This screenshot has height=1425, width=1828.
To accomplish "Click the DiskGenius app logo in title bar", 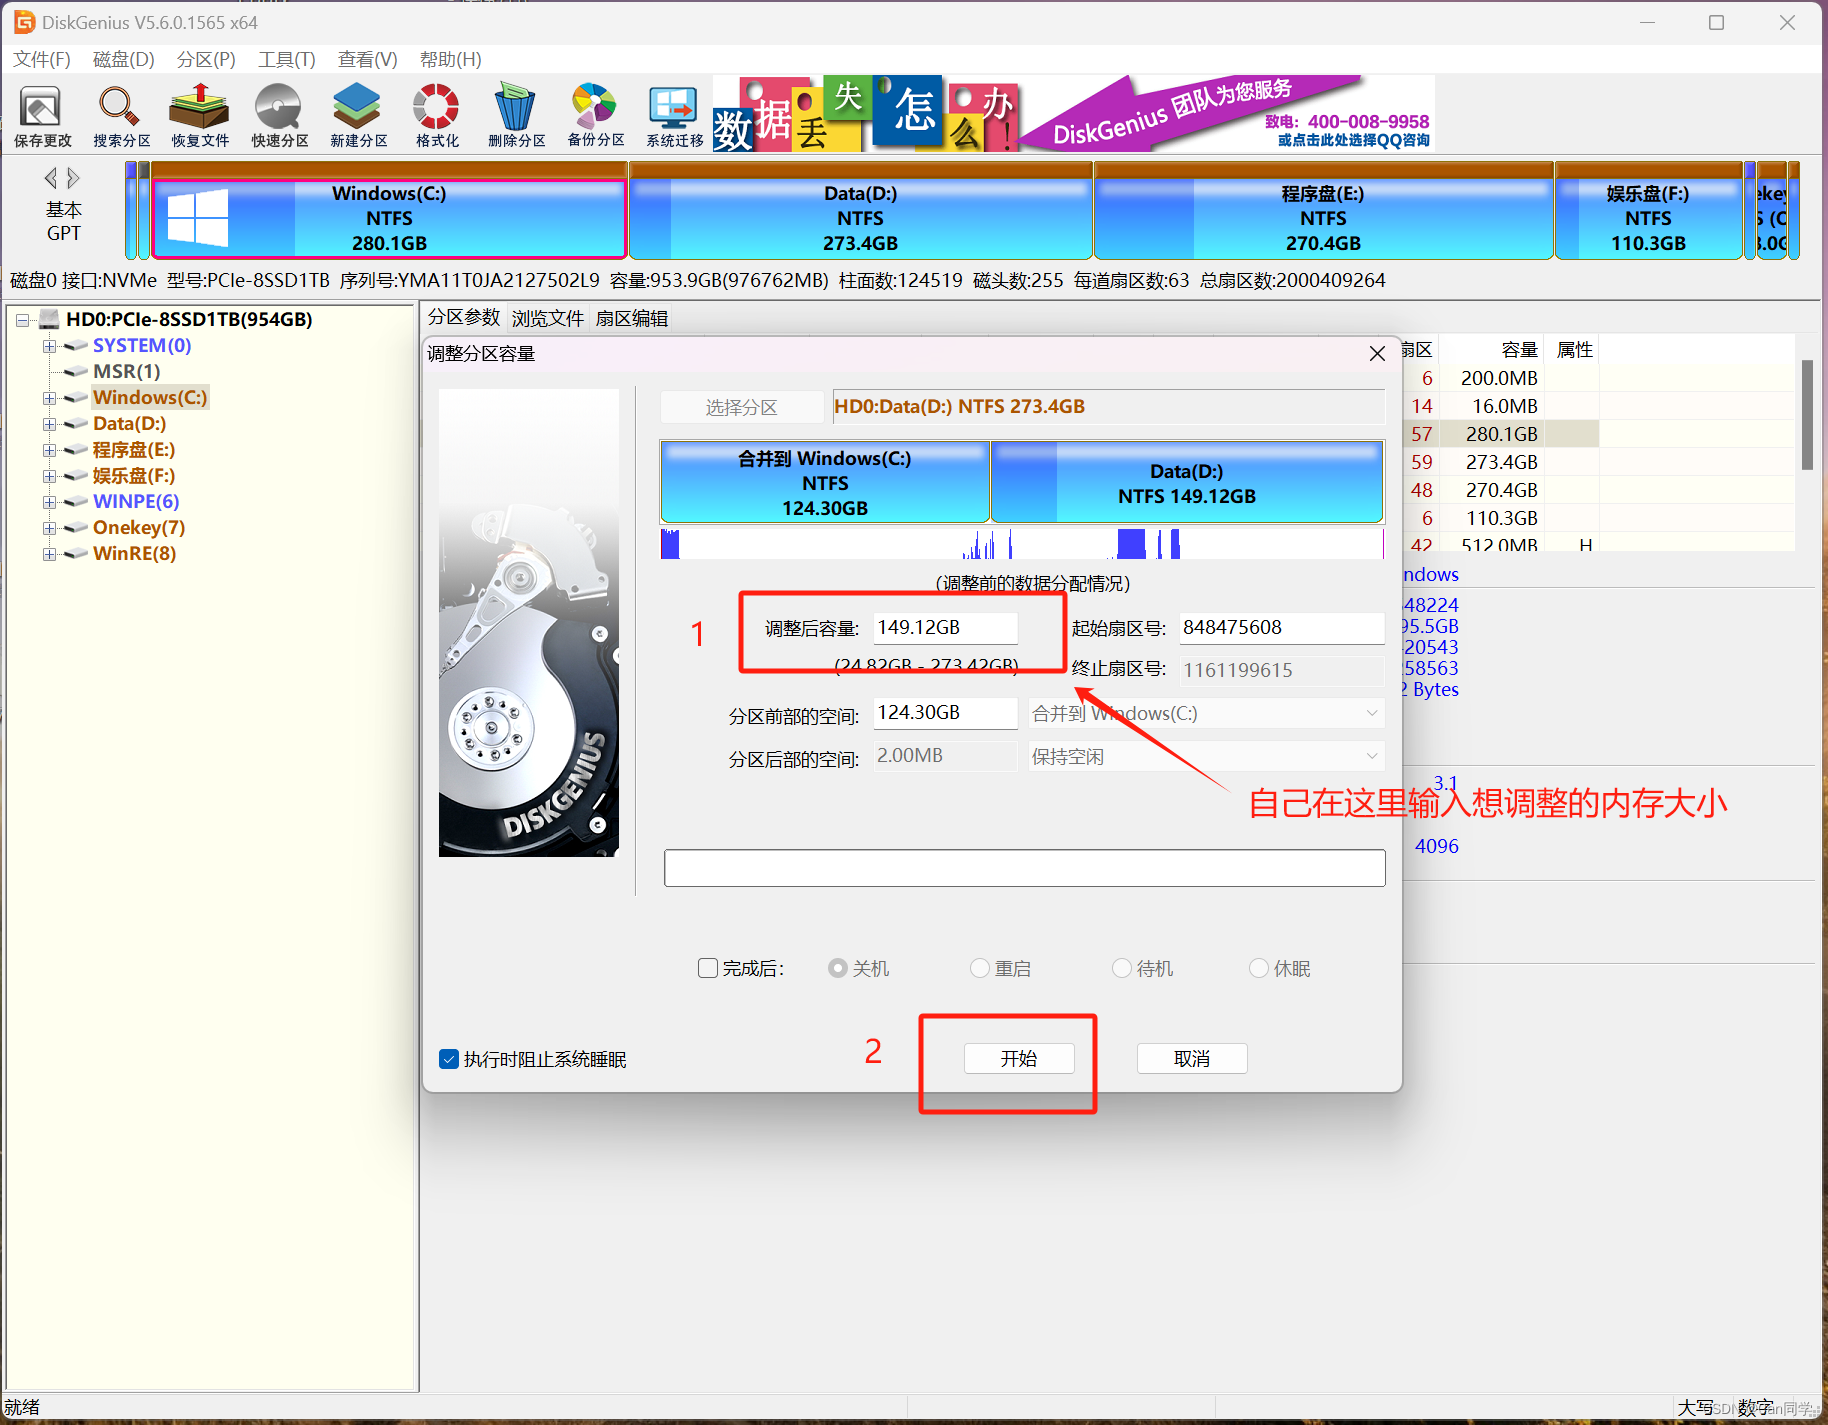I will tap(24, 22).
